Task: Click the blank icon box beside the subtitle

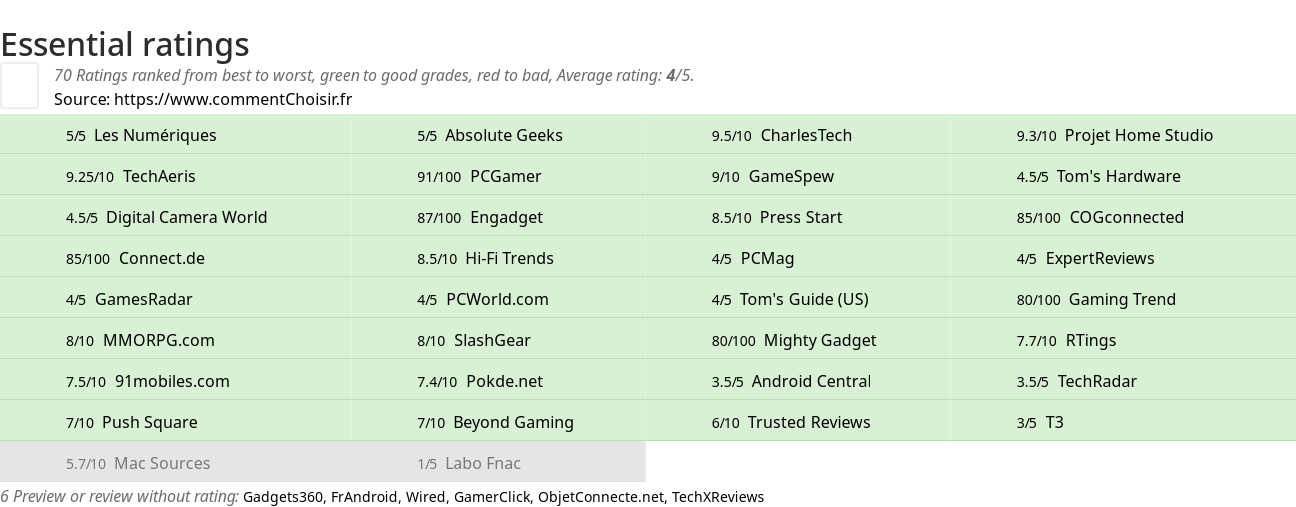Action: pyautogui.click(x=19, y=85)
